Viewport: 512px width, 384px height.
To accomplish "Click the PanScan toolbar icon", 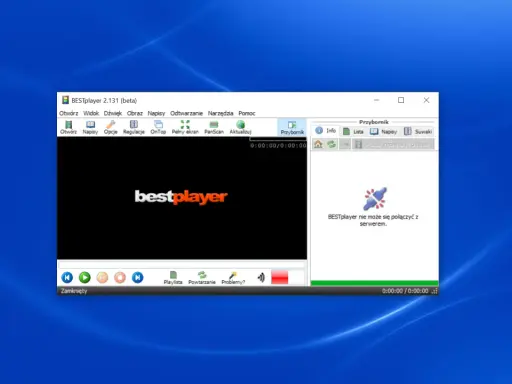I will pos(214,127).
